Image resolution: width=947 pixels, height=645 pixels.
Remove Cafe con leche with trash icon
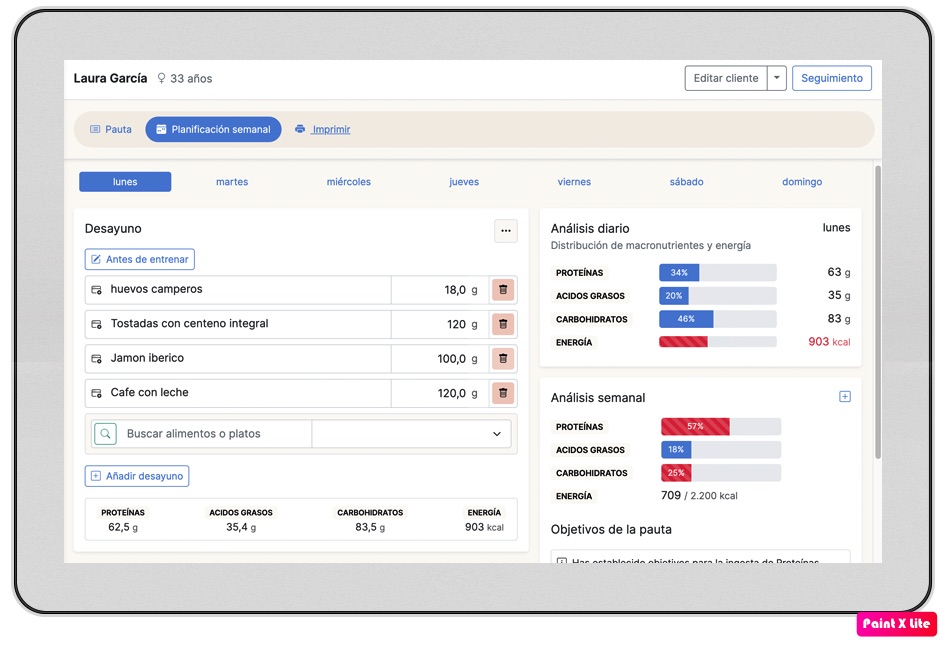[x=503, y=393]
